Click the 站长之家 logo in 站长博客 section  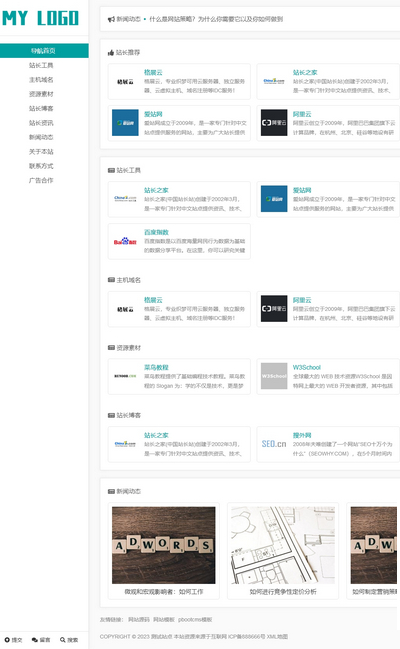[125, 444]
